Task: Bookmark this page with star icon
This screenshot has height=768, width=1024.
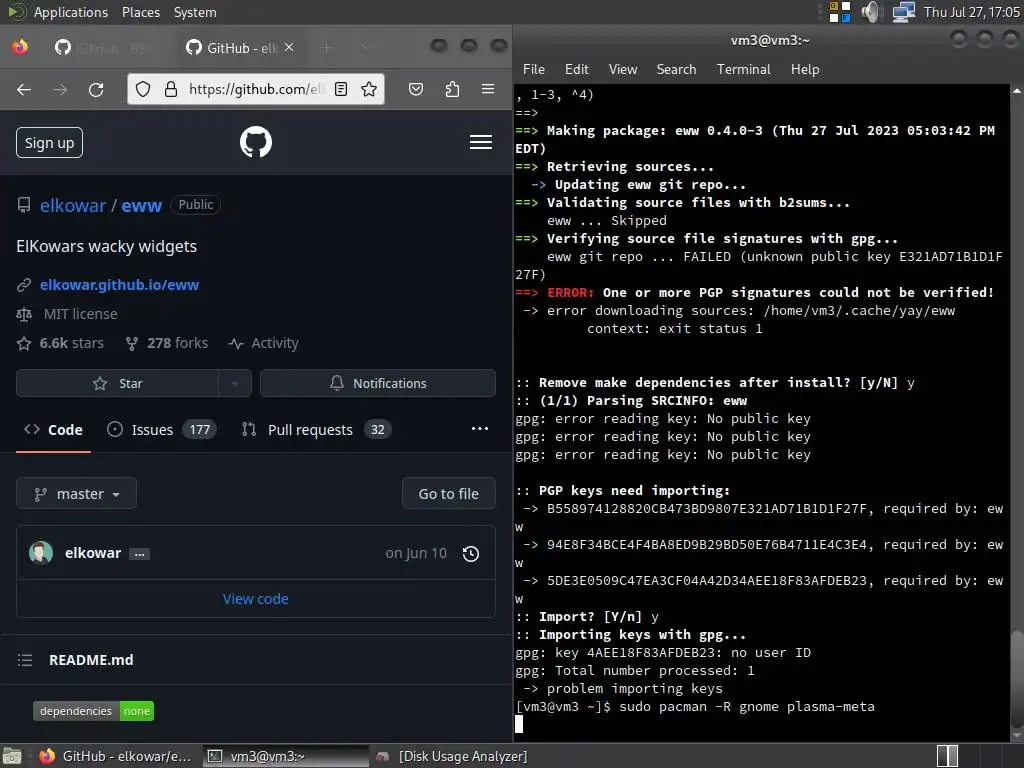Action: 369,89
